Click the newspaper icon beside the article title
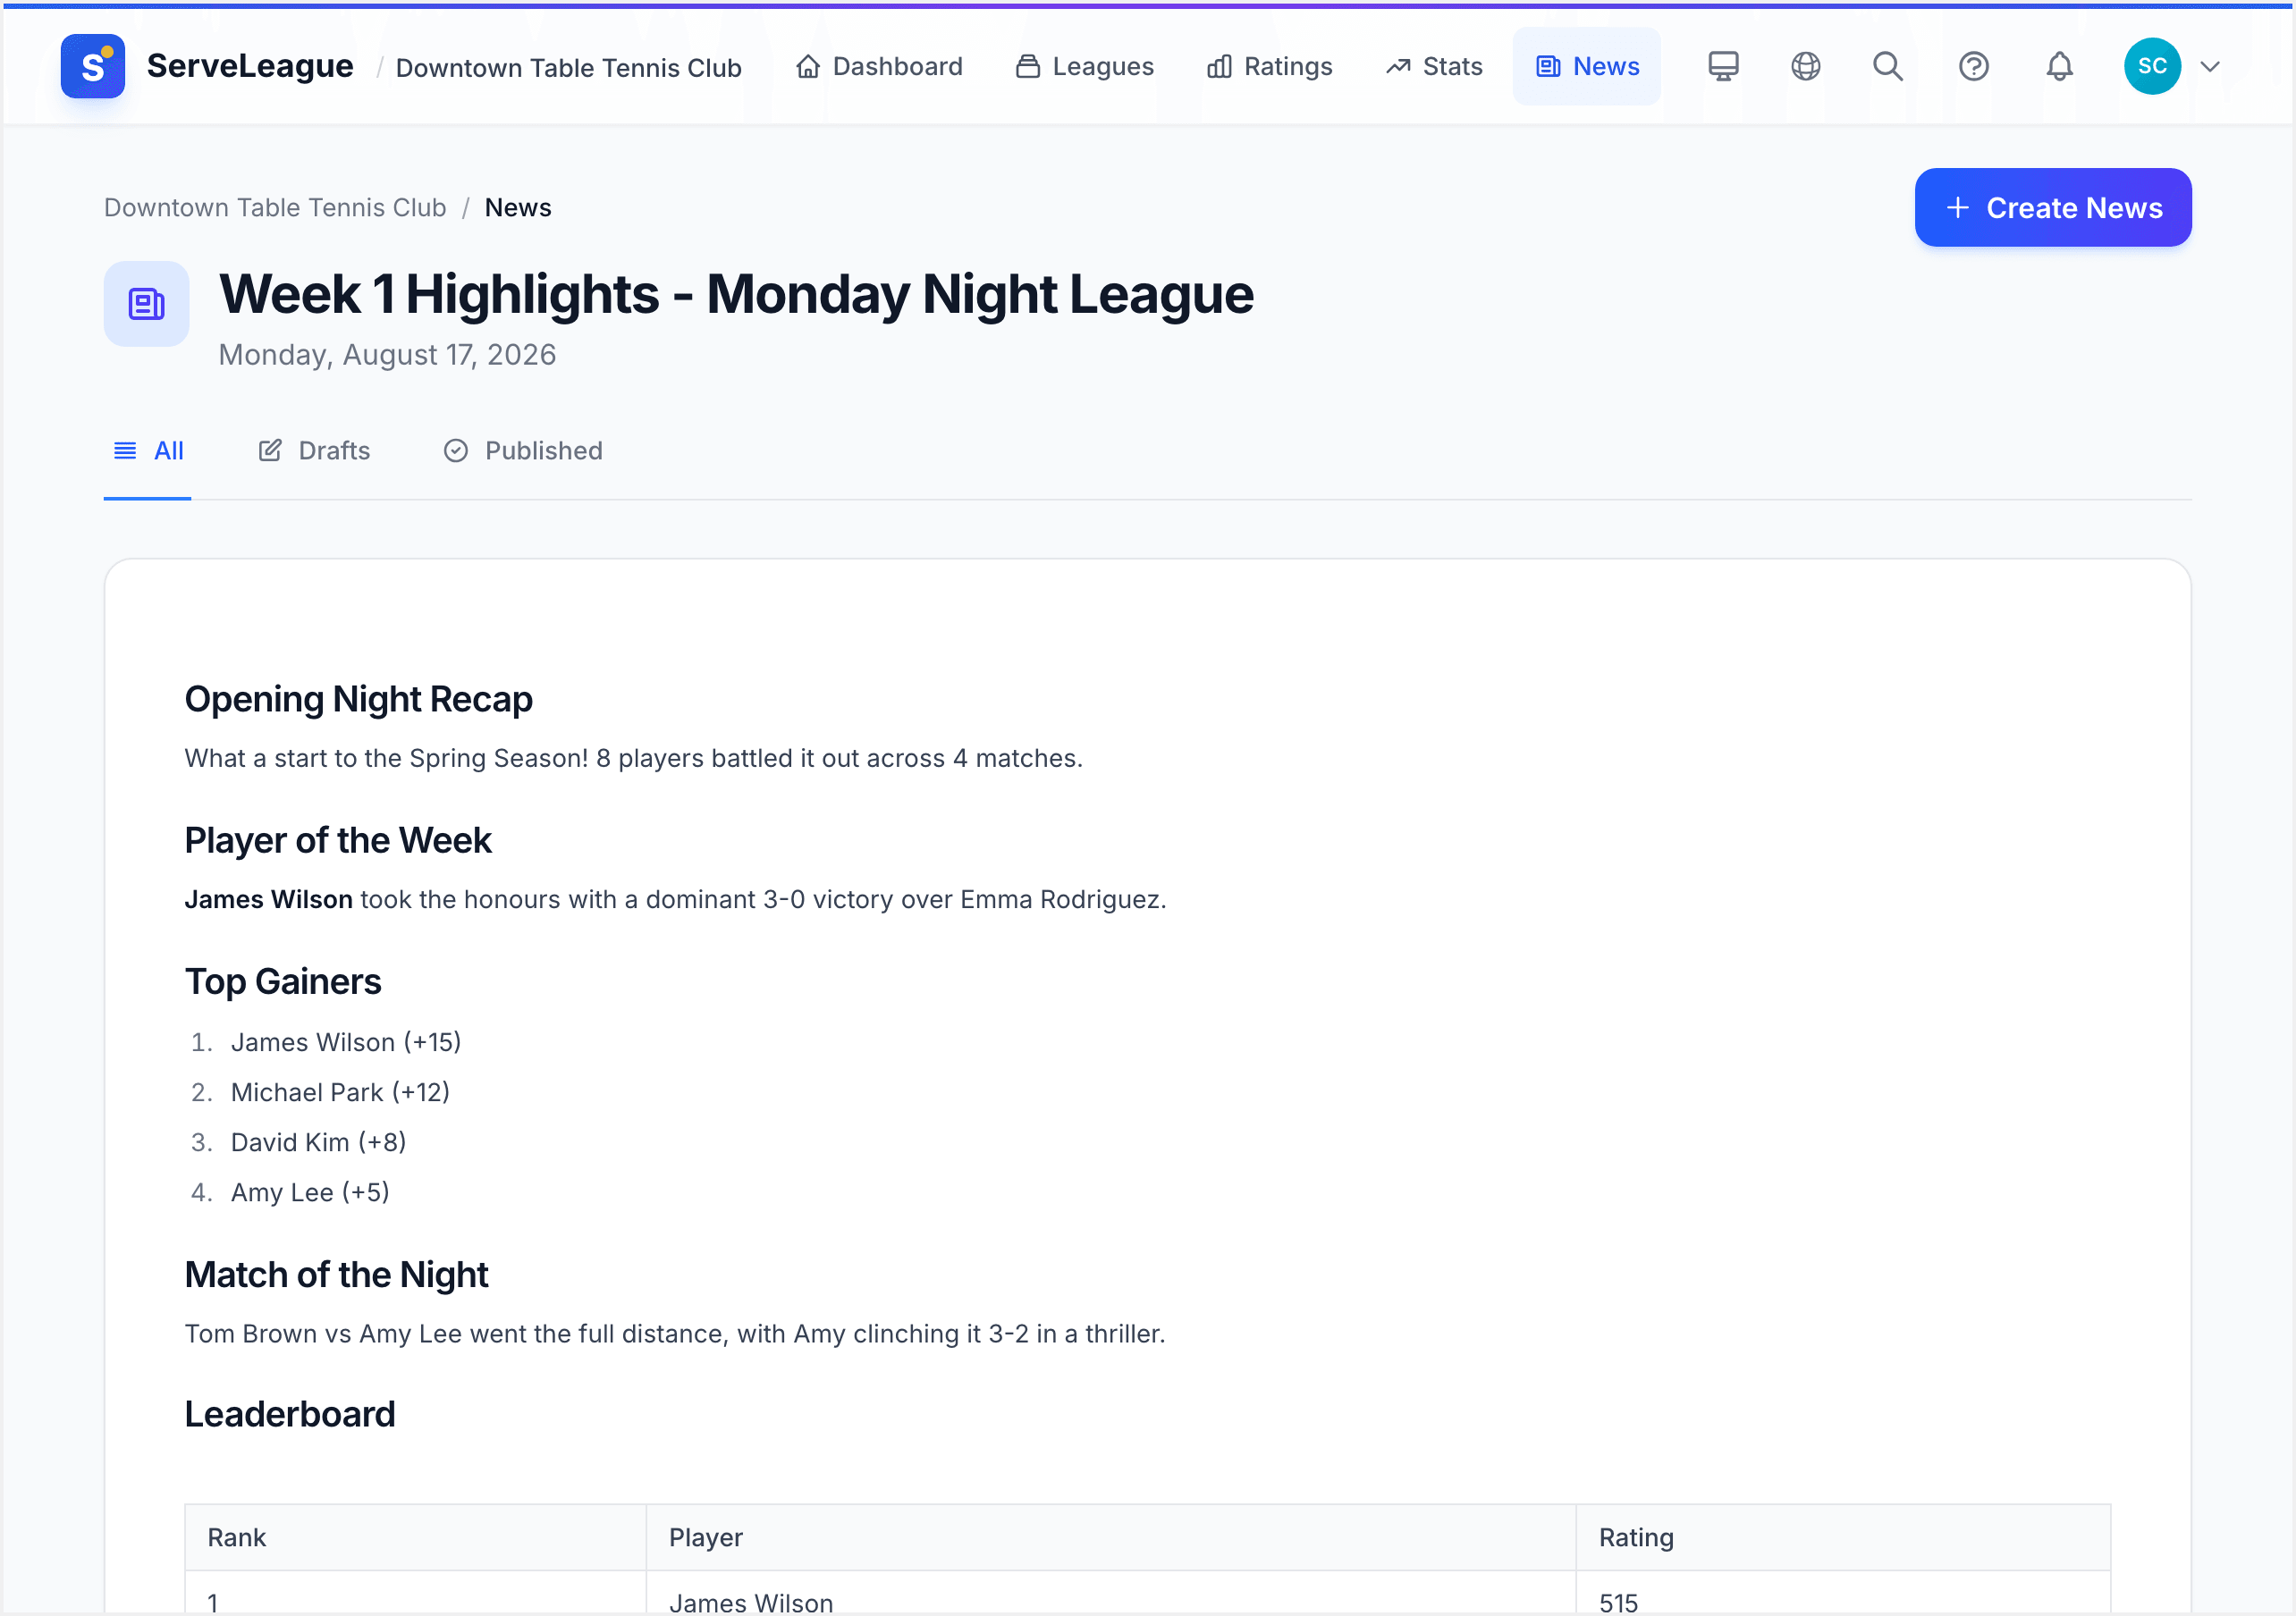This screenshot has width=2296, height=1616. pyautogui.click(x=146, y=304)
